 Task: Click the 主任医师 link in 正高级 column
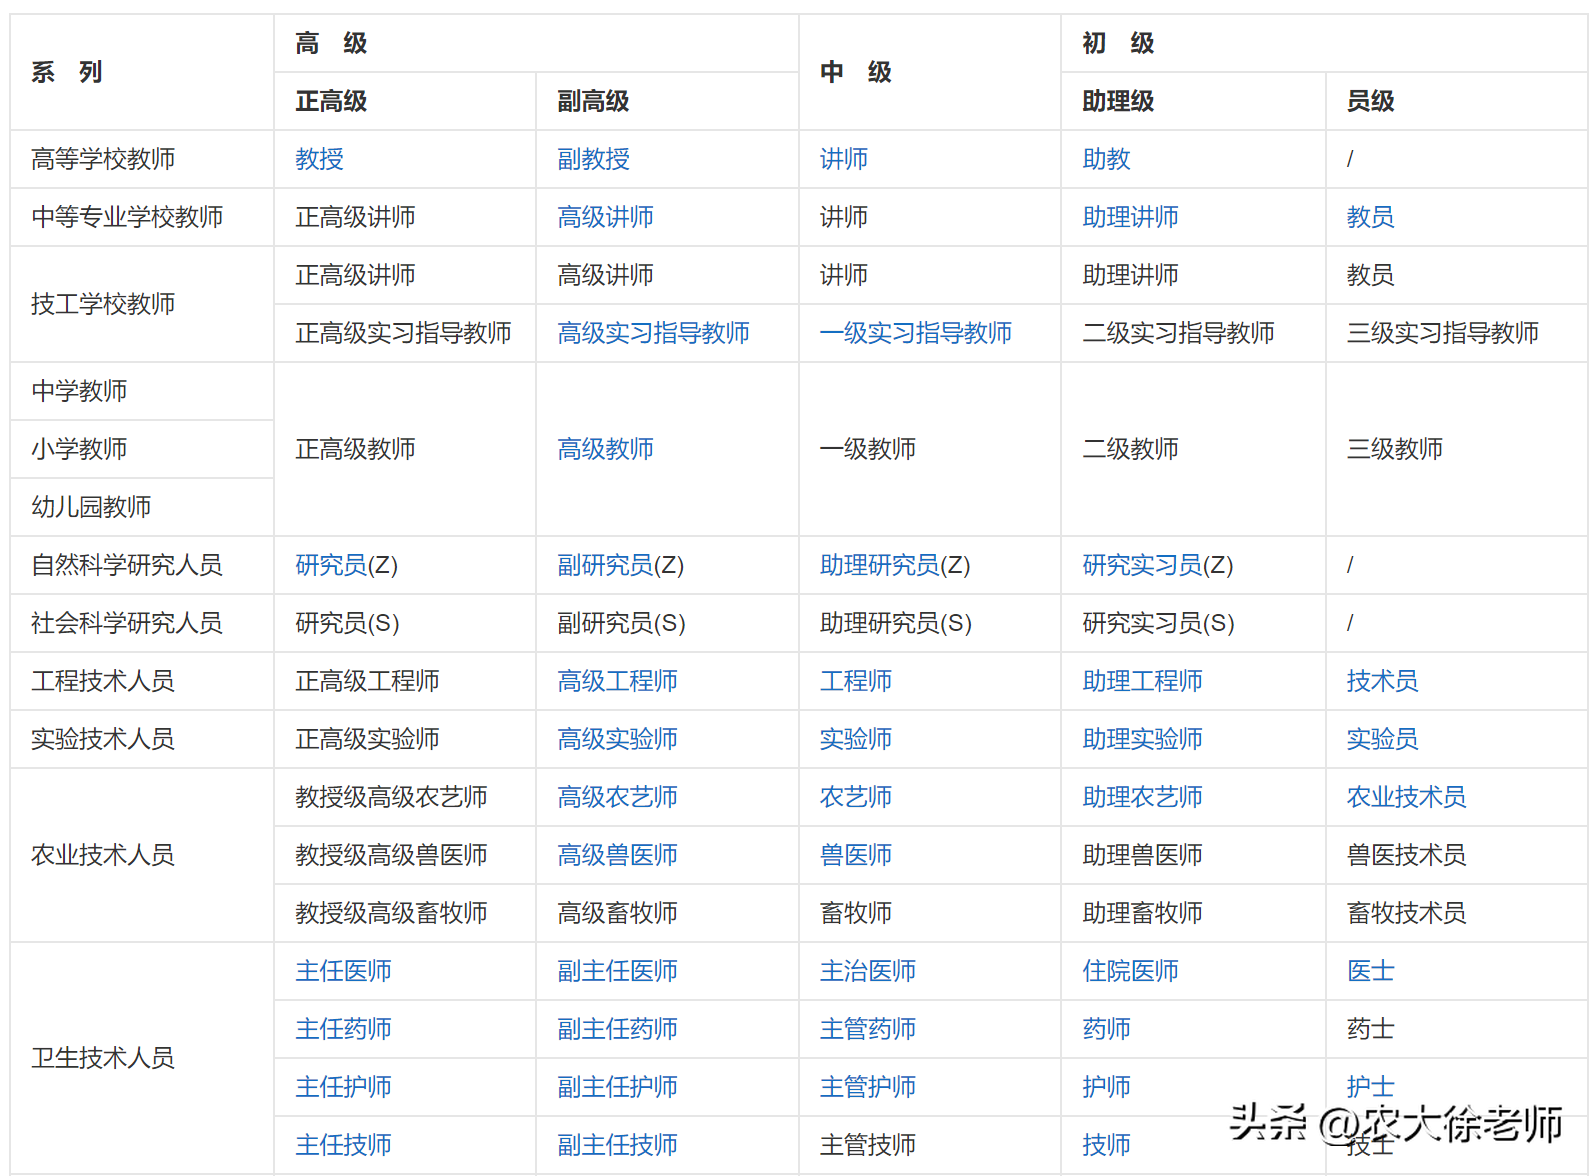343,971
